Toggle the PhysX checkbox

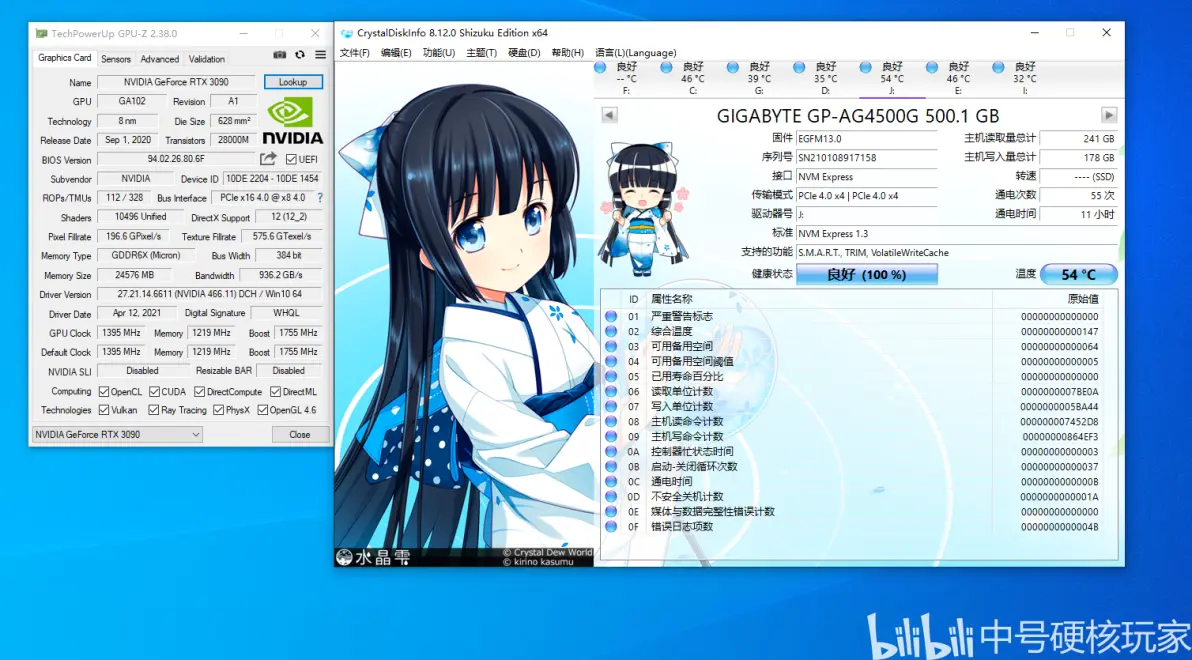click(218, 410)
